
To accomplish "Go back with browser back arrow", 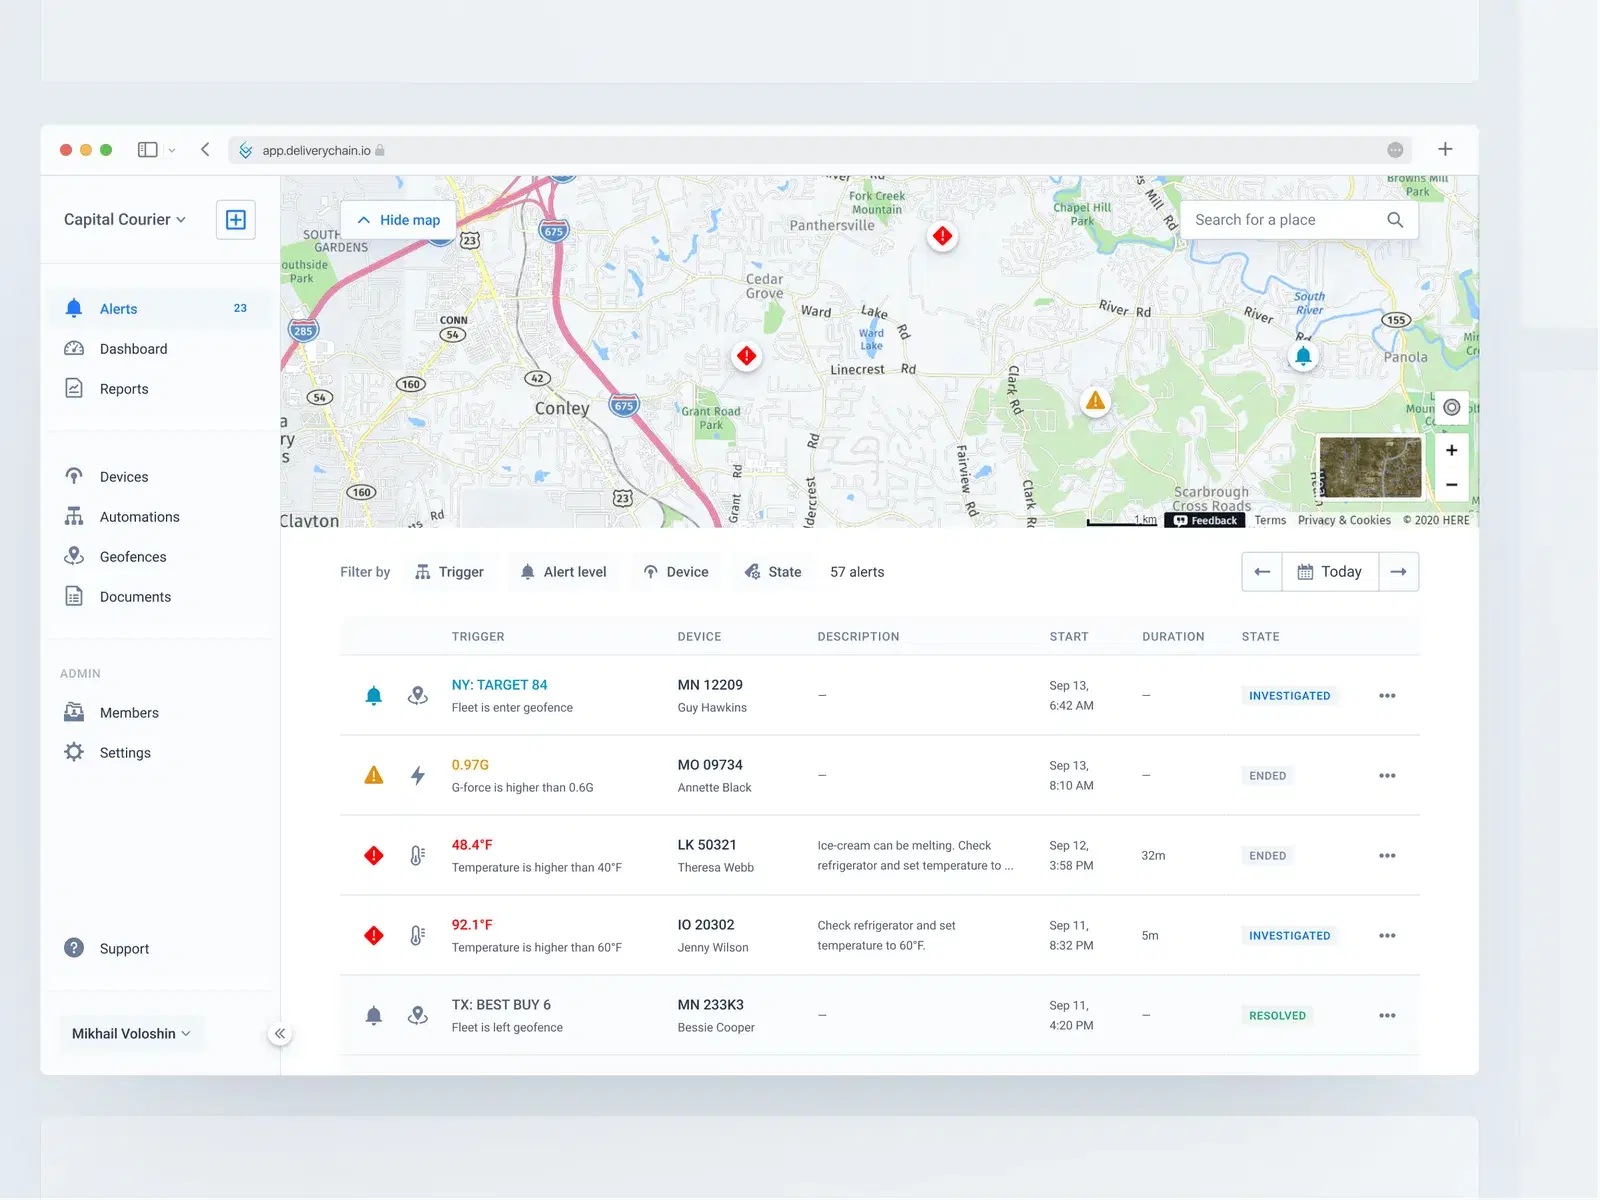I will pyautogui.click(x=205, y=150).
